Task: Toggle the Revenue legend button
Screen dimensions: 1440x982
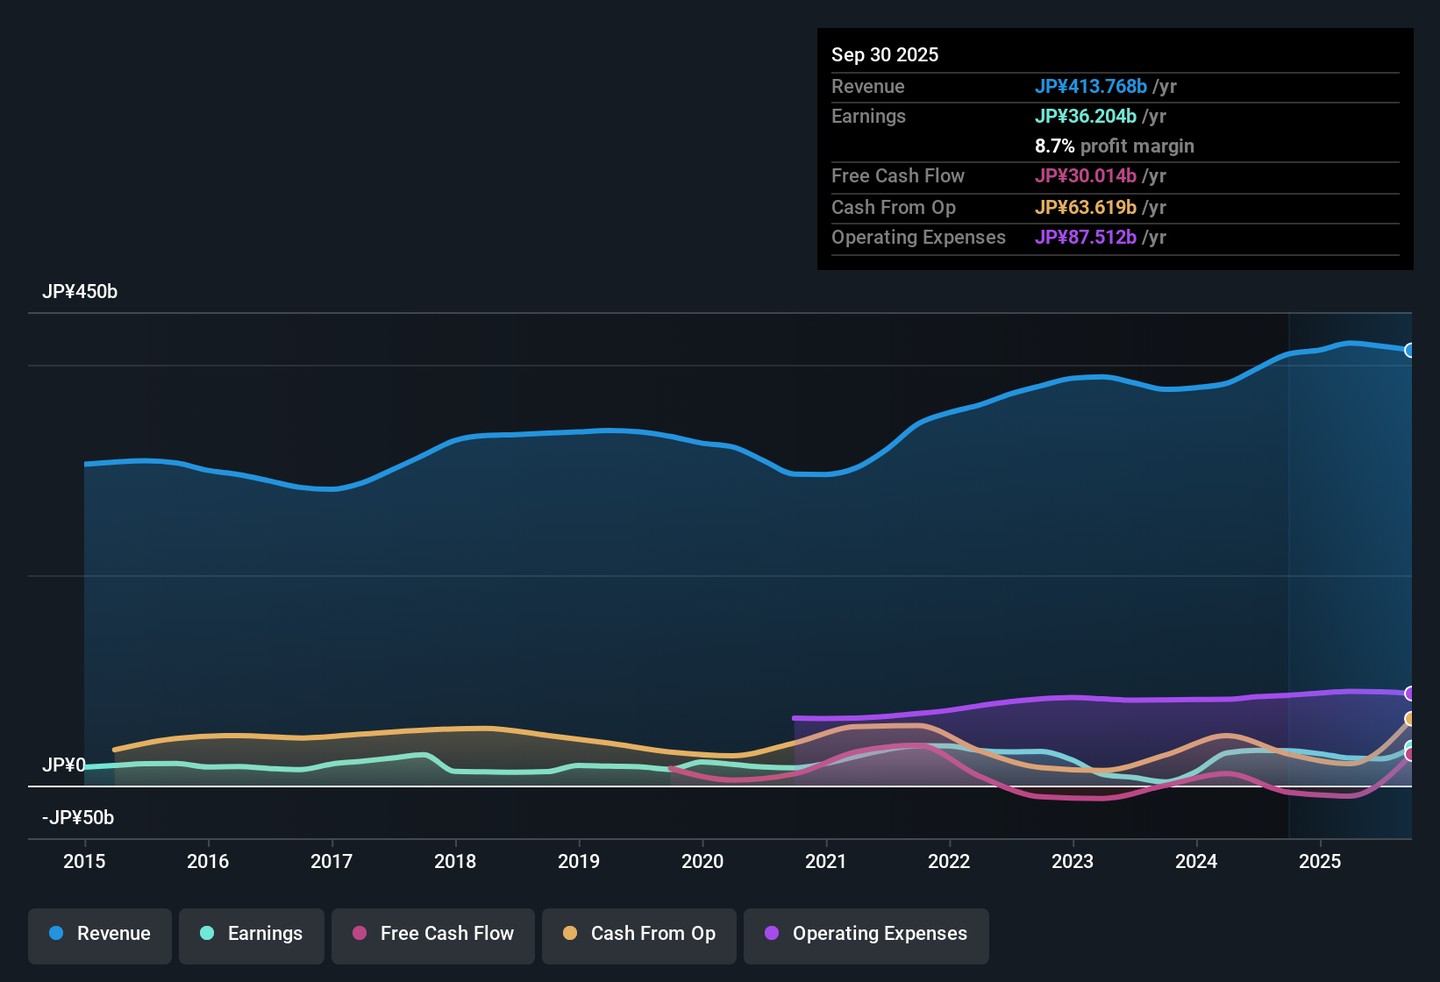Action: click(100, 934)
